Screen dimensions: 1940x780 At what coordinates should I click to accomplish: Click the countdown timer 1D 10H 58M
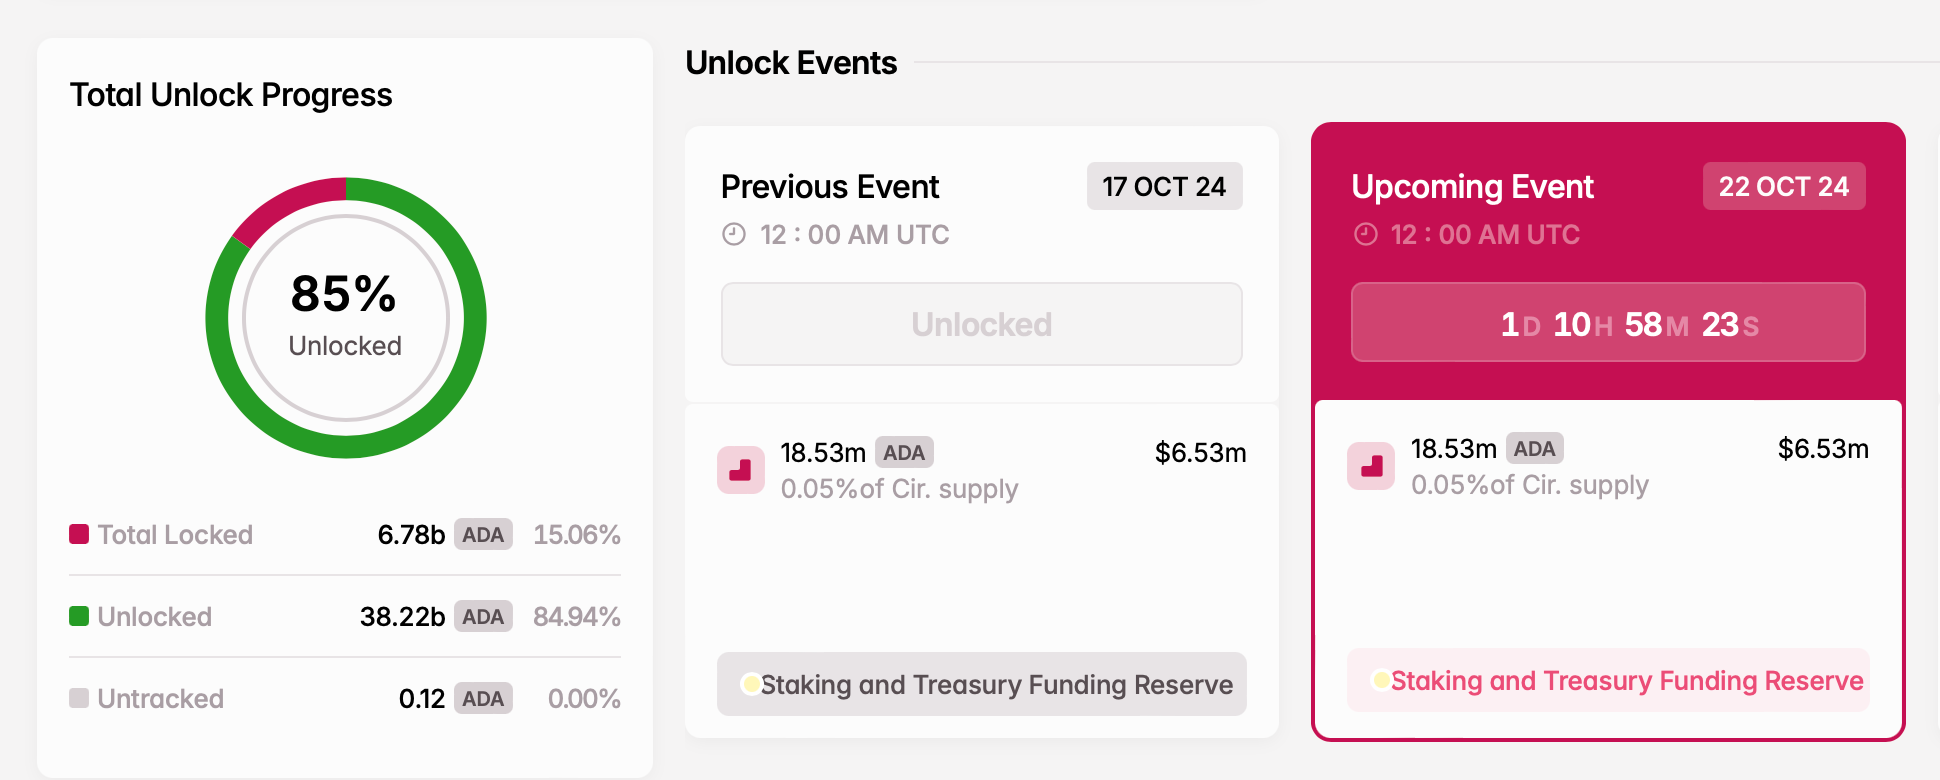[1608, 322]
